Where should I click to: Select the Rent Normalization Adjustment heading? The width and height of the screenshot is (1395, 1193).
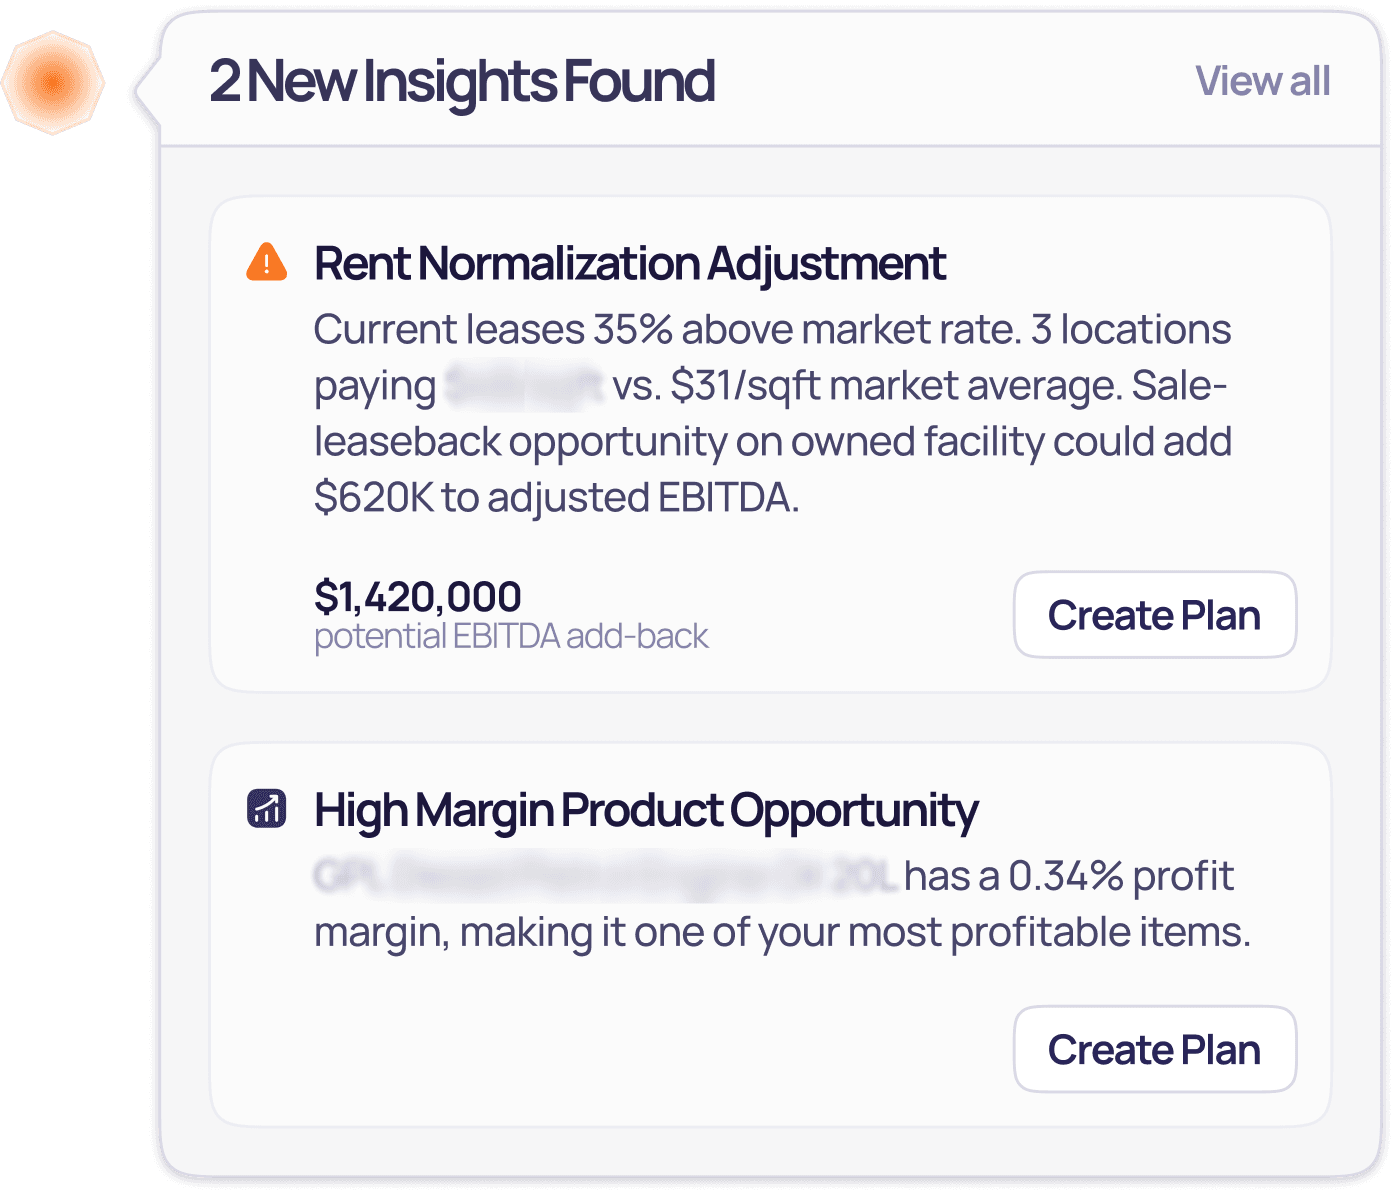click(630, 264)
